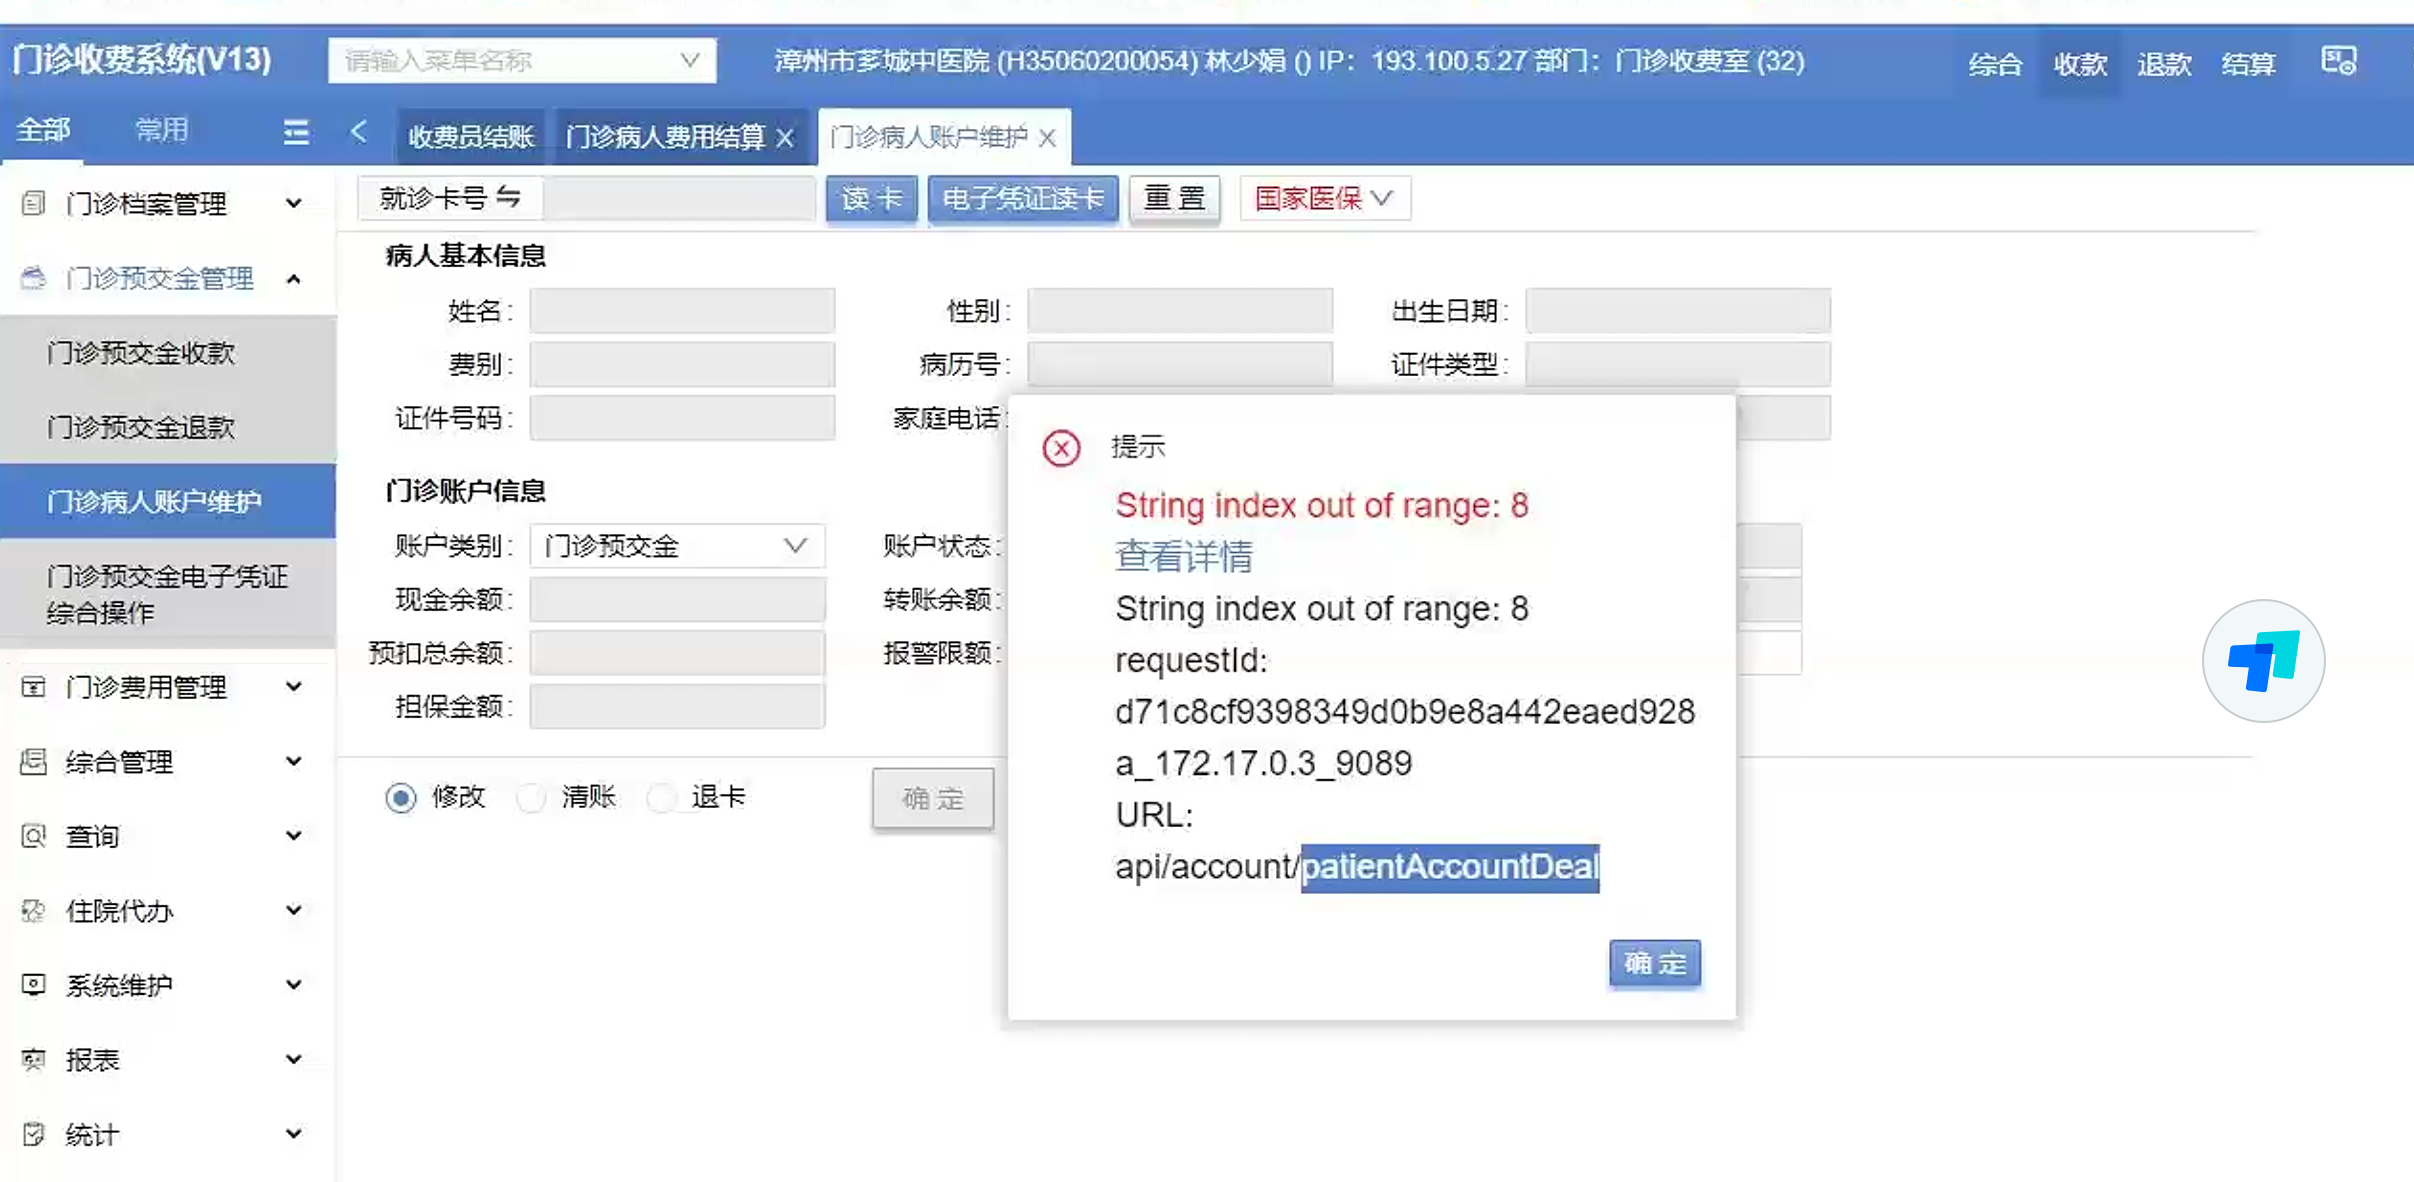Close the 门诊病人账户维护 tab
The width and height of the screenshot is (2414, 1182).
click(1047, 138)
